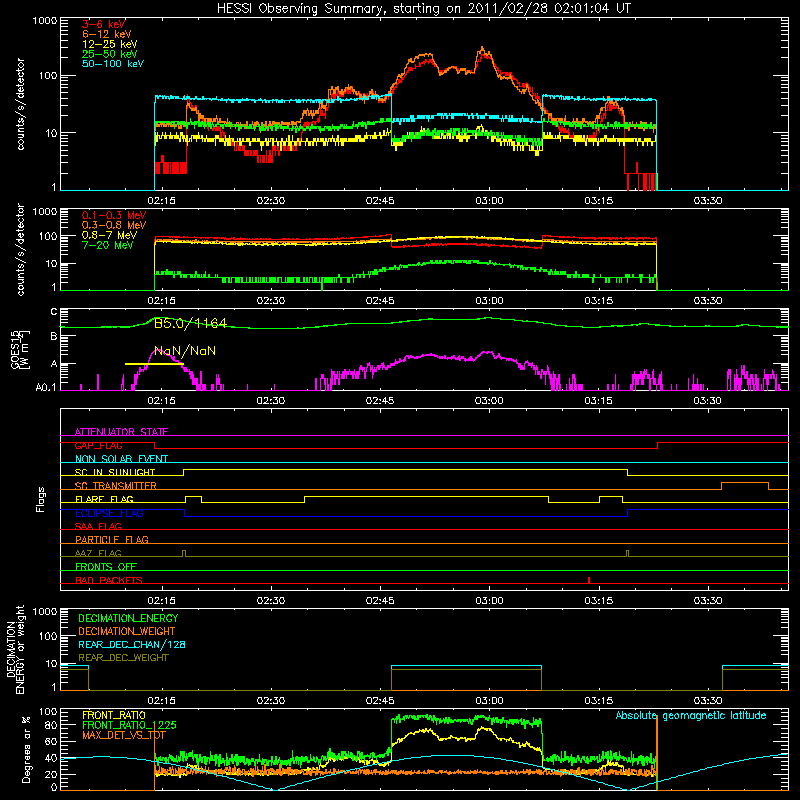The image size is (800, 800).
Task: Click the Degrees or % axis label
Action: pos(26,749)
